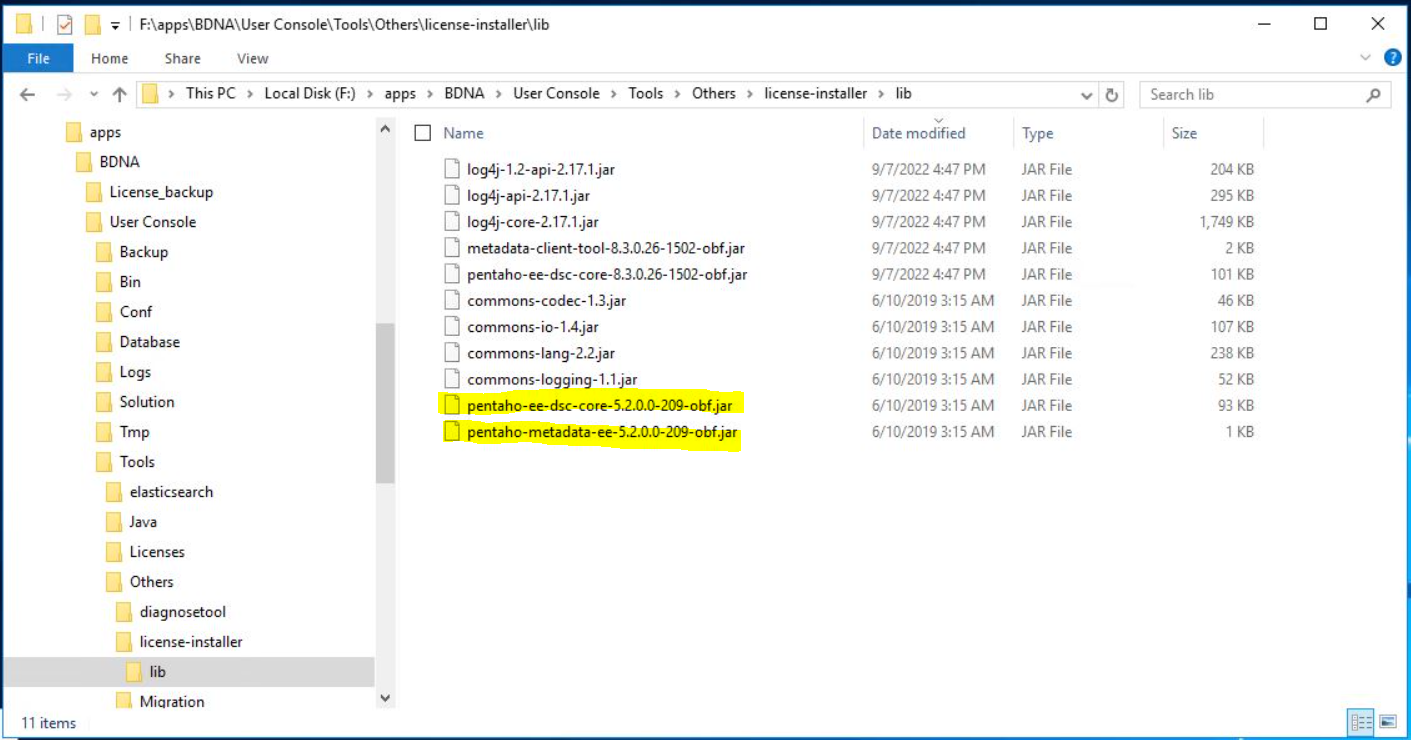Image resolution: width=1411 pixels, height=740 pixels.
Task: Switch to Large icons view layout
Action: (1388, 722)
